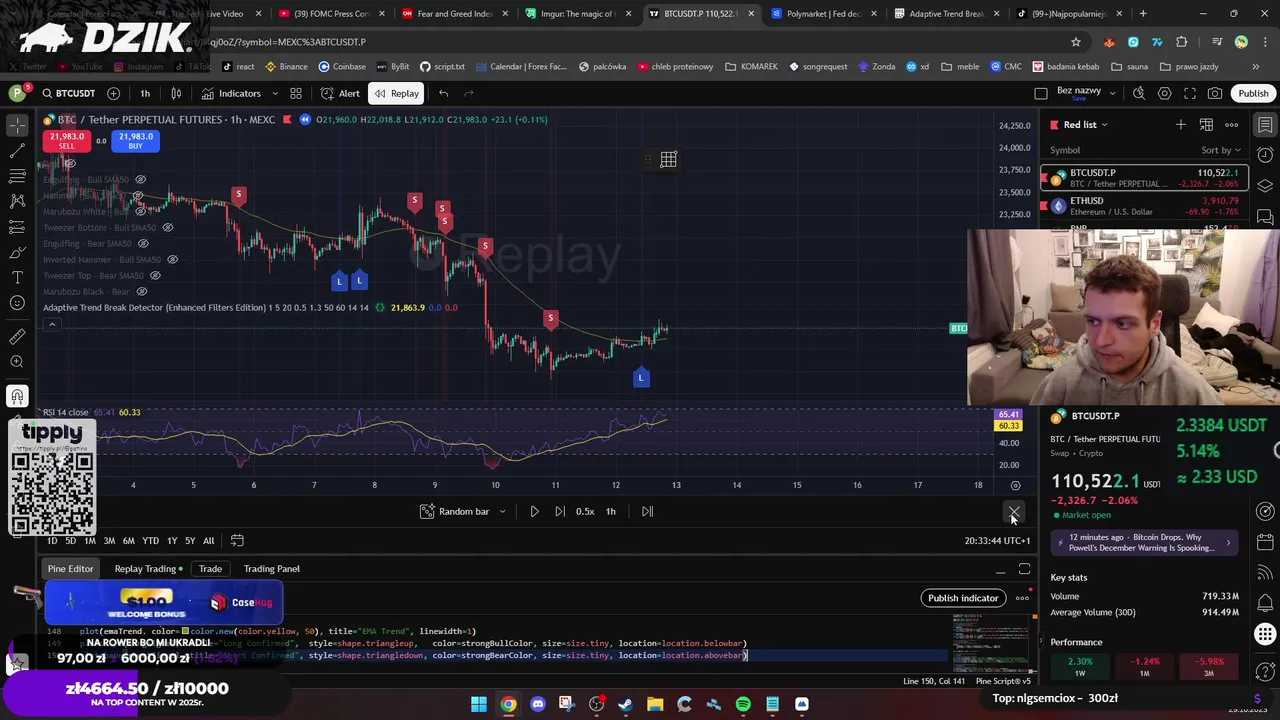The image size is (1280, 720).
Task: Open the emoji and icons tool
Action: [17, 303]
